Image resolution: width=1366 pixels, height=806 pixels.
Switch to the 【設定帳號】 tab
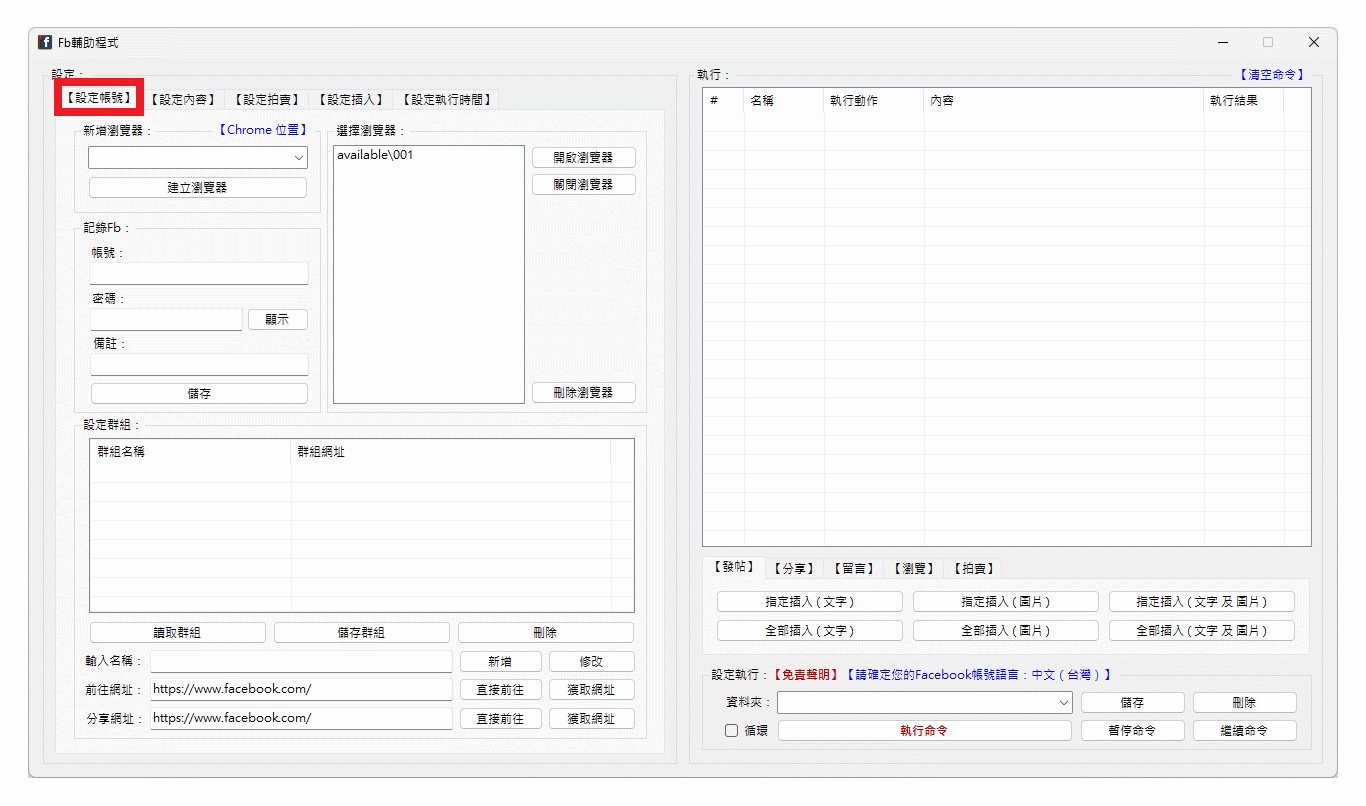(x=99, y=98)
